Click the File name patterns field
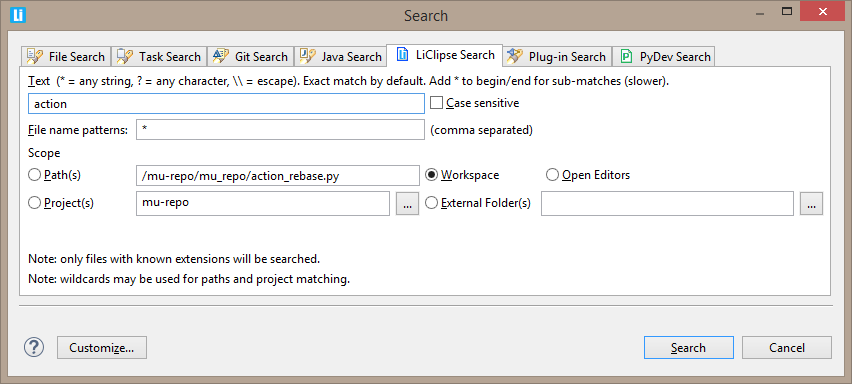 coord(280,130)
